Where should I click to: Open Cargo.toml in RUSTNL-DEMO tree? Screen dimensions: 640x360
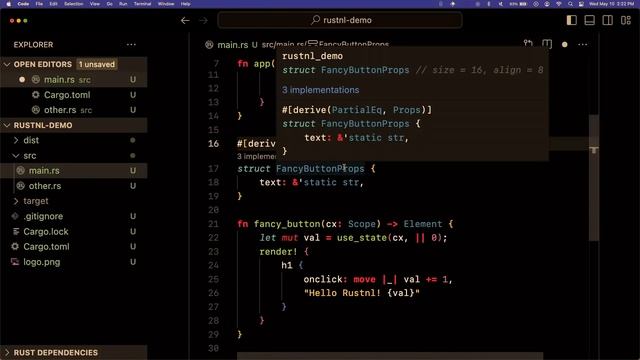click(73, 247)
